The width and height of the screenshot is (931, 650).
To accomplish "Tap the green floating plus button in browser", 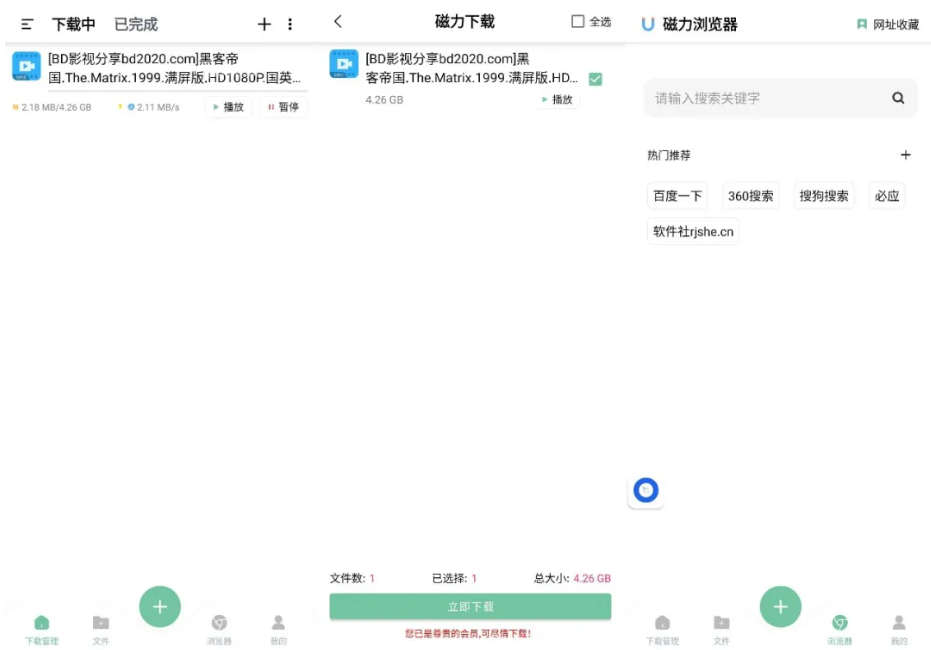I will [779, 606].
